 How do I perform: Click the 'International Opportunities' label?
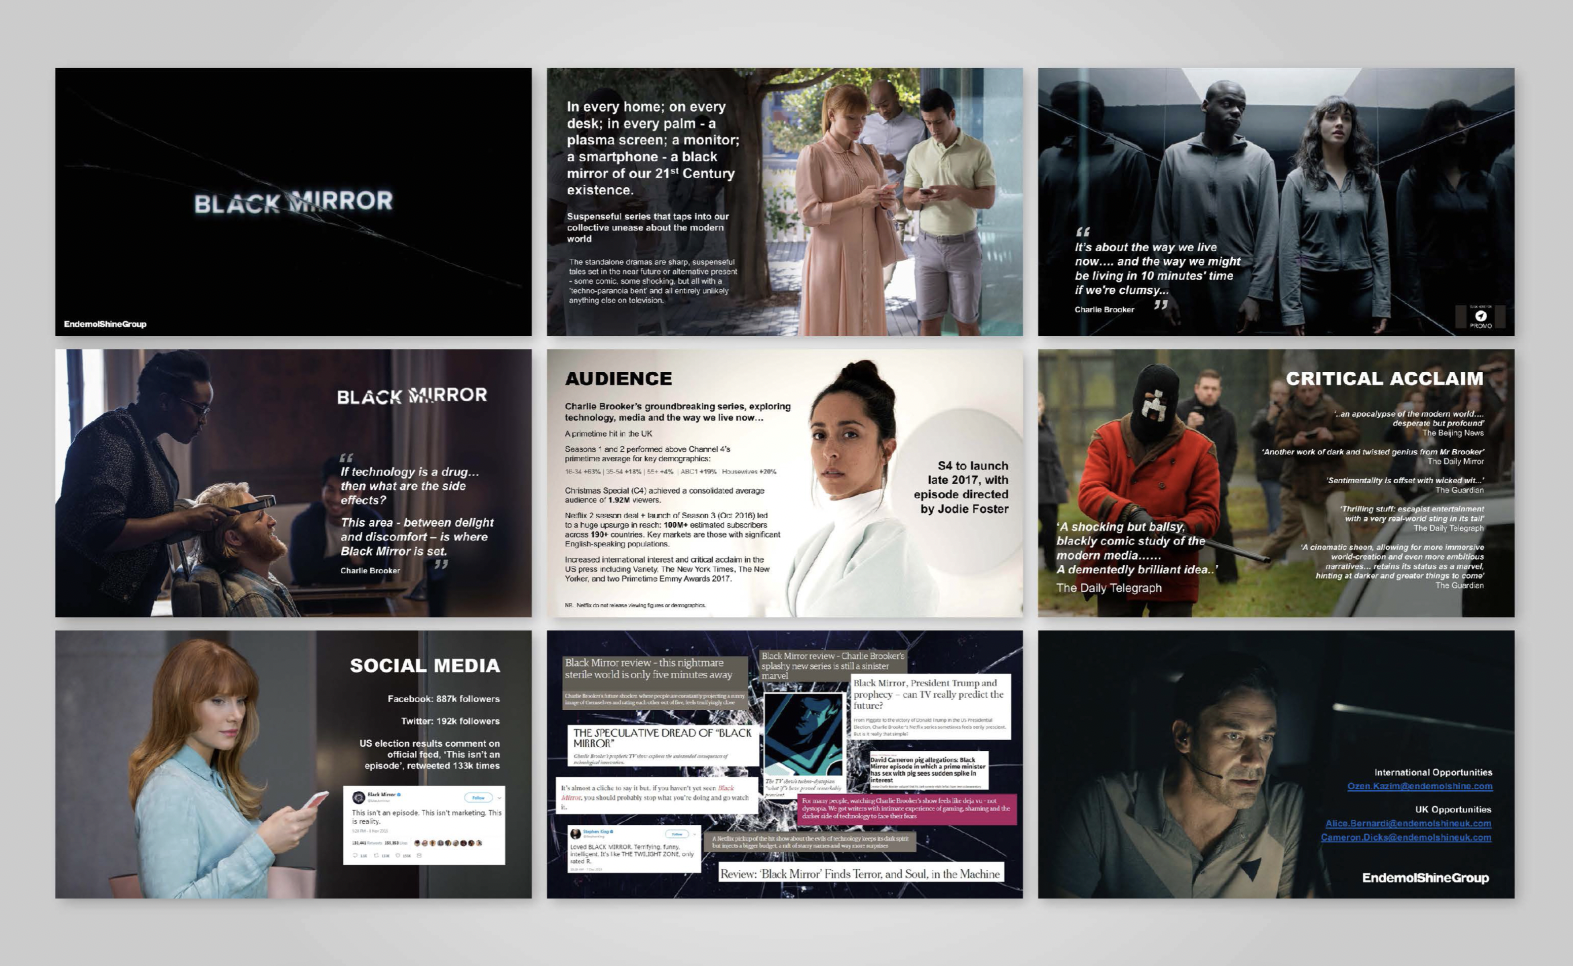[1433, 773]
